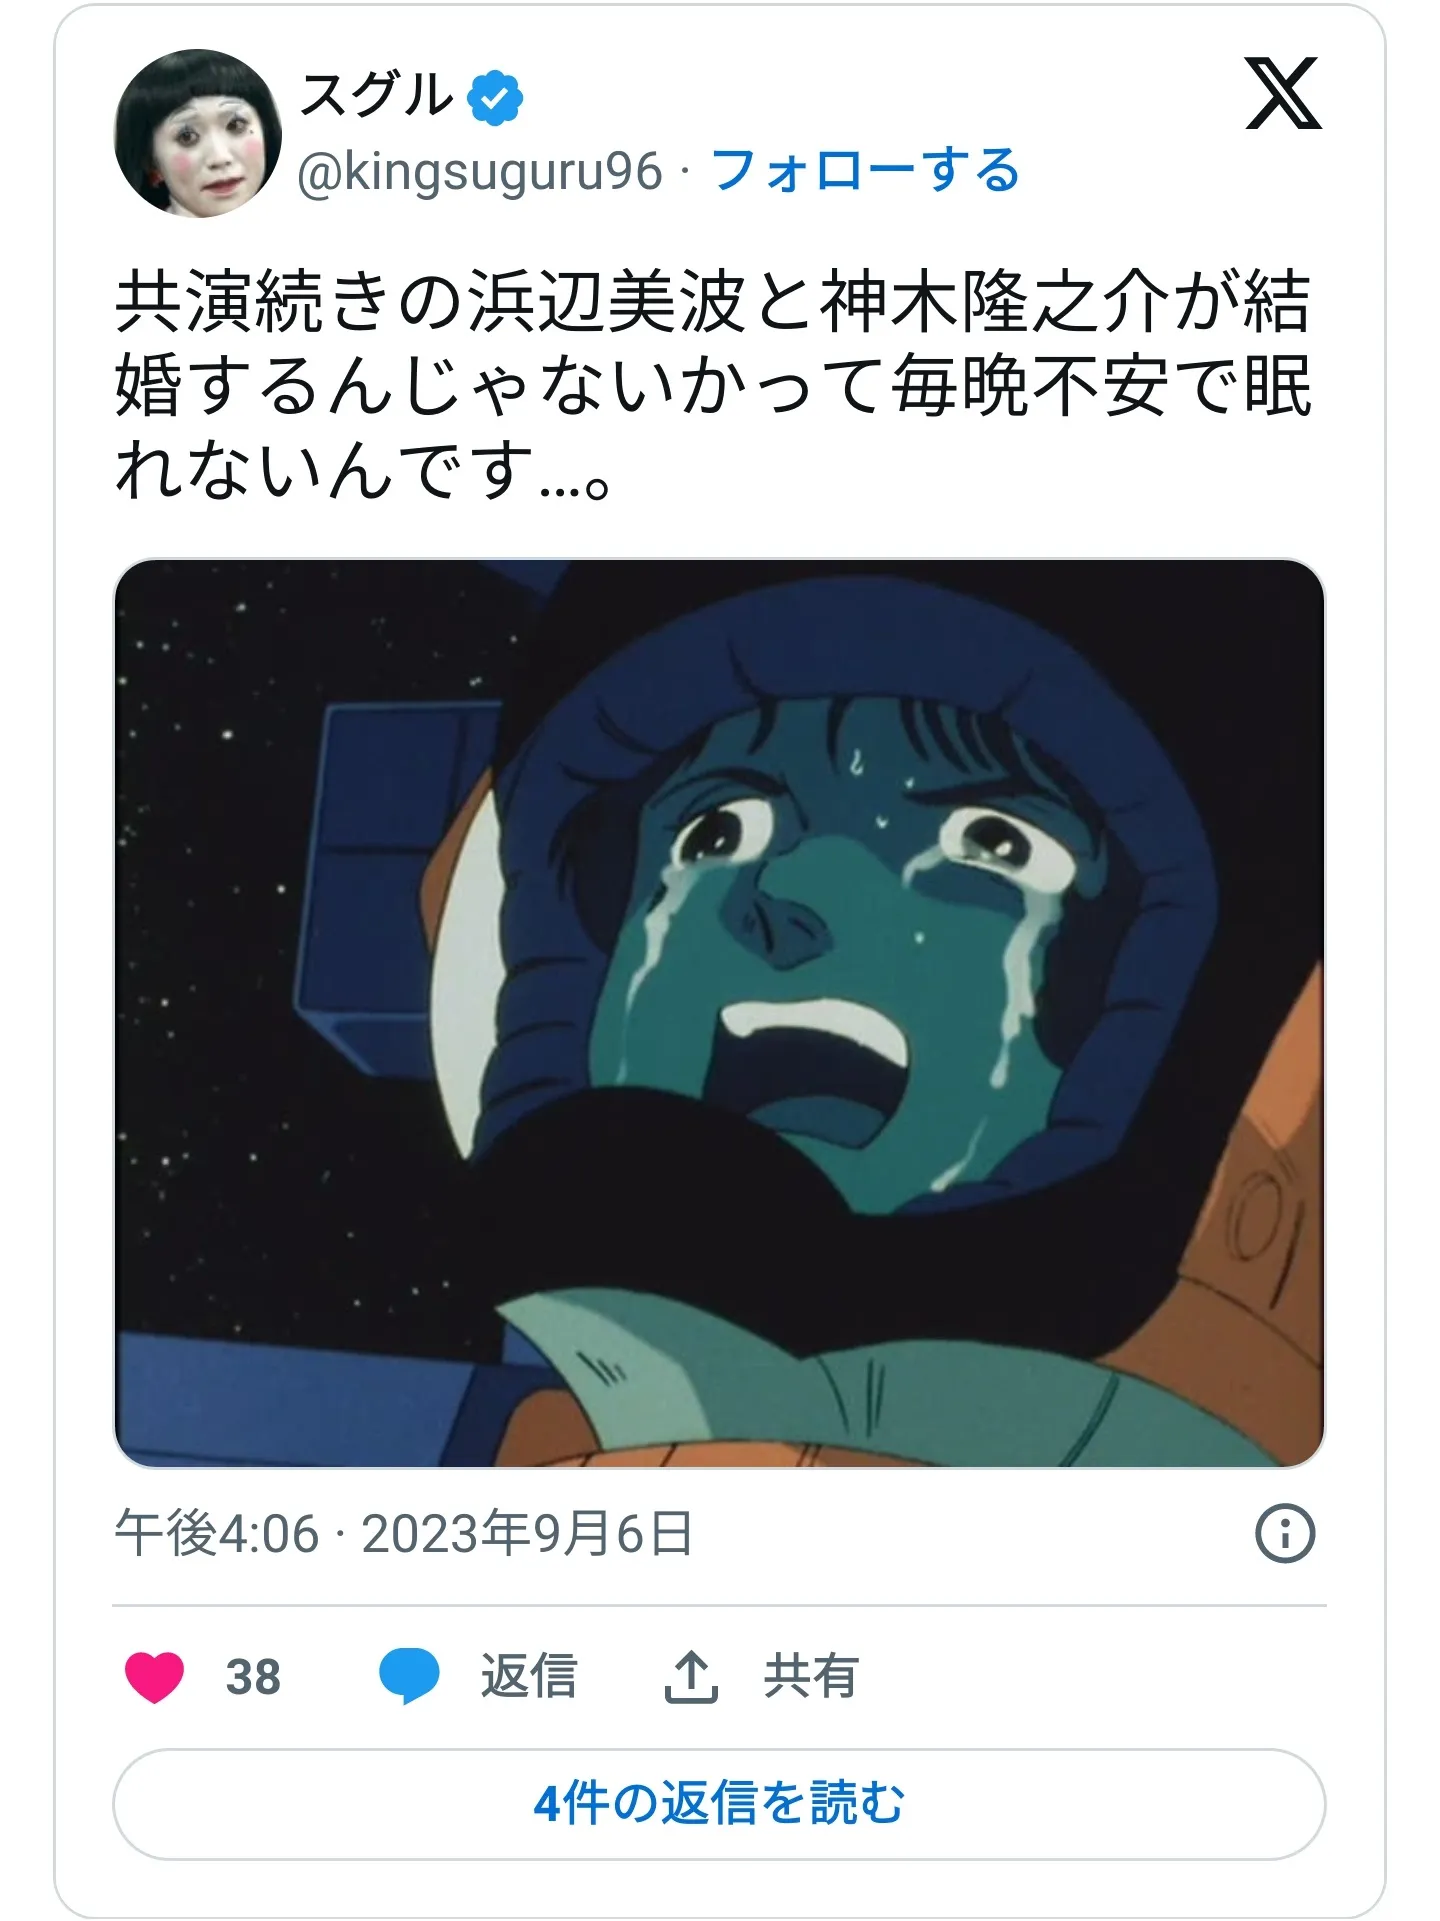The height and width of the screenshot is (1921, 1440).
Task: Click the pink heart like icon
Action: [154, 1677]
